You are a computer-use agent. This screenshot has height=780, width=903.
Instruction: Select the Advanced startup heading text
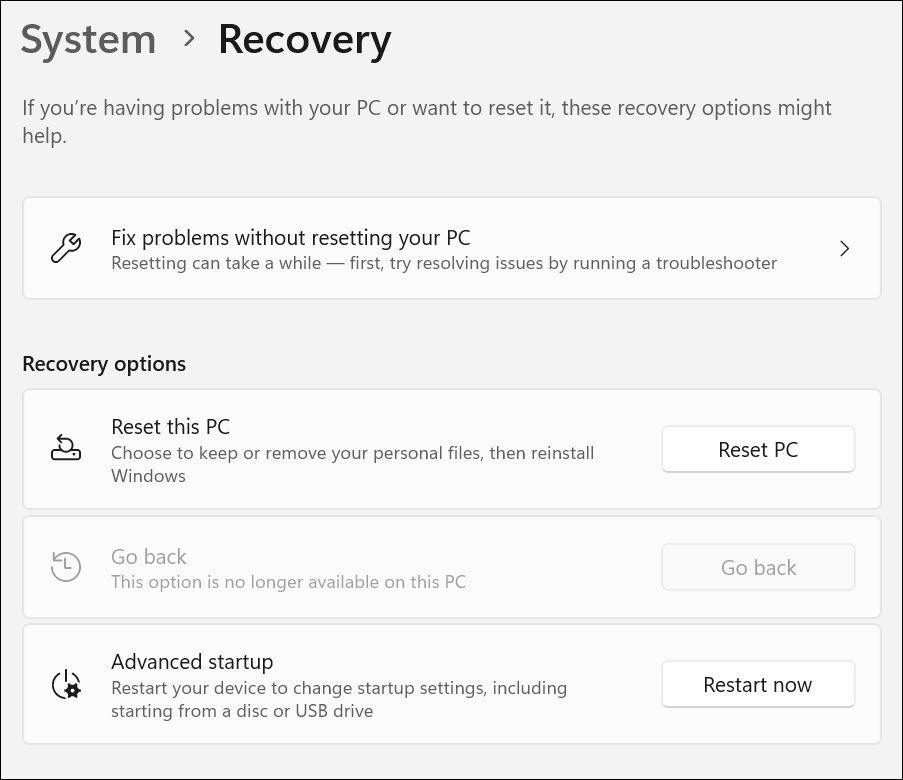coord(192,662)
